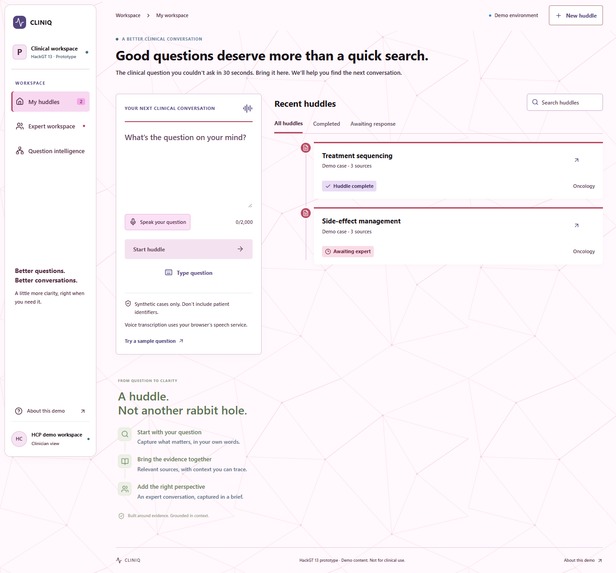Screen dimensions: 616x573
Task: Click the Question intelligence network icon
Action: 20,151
